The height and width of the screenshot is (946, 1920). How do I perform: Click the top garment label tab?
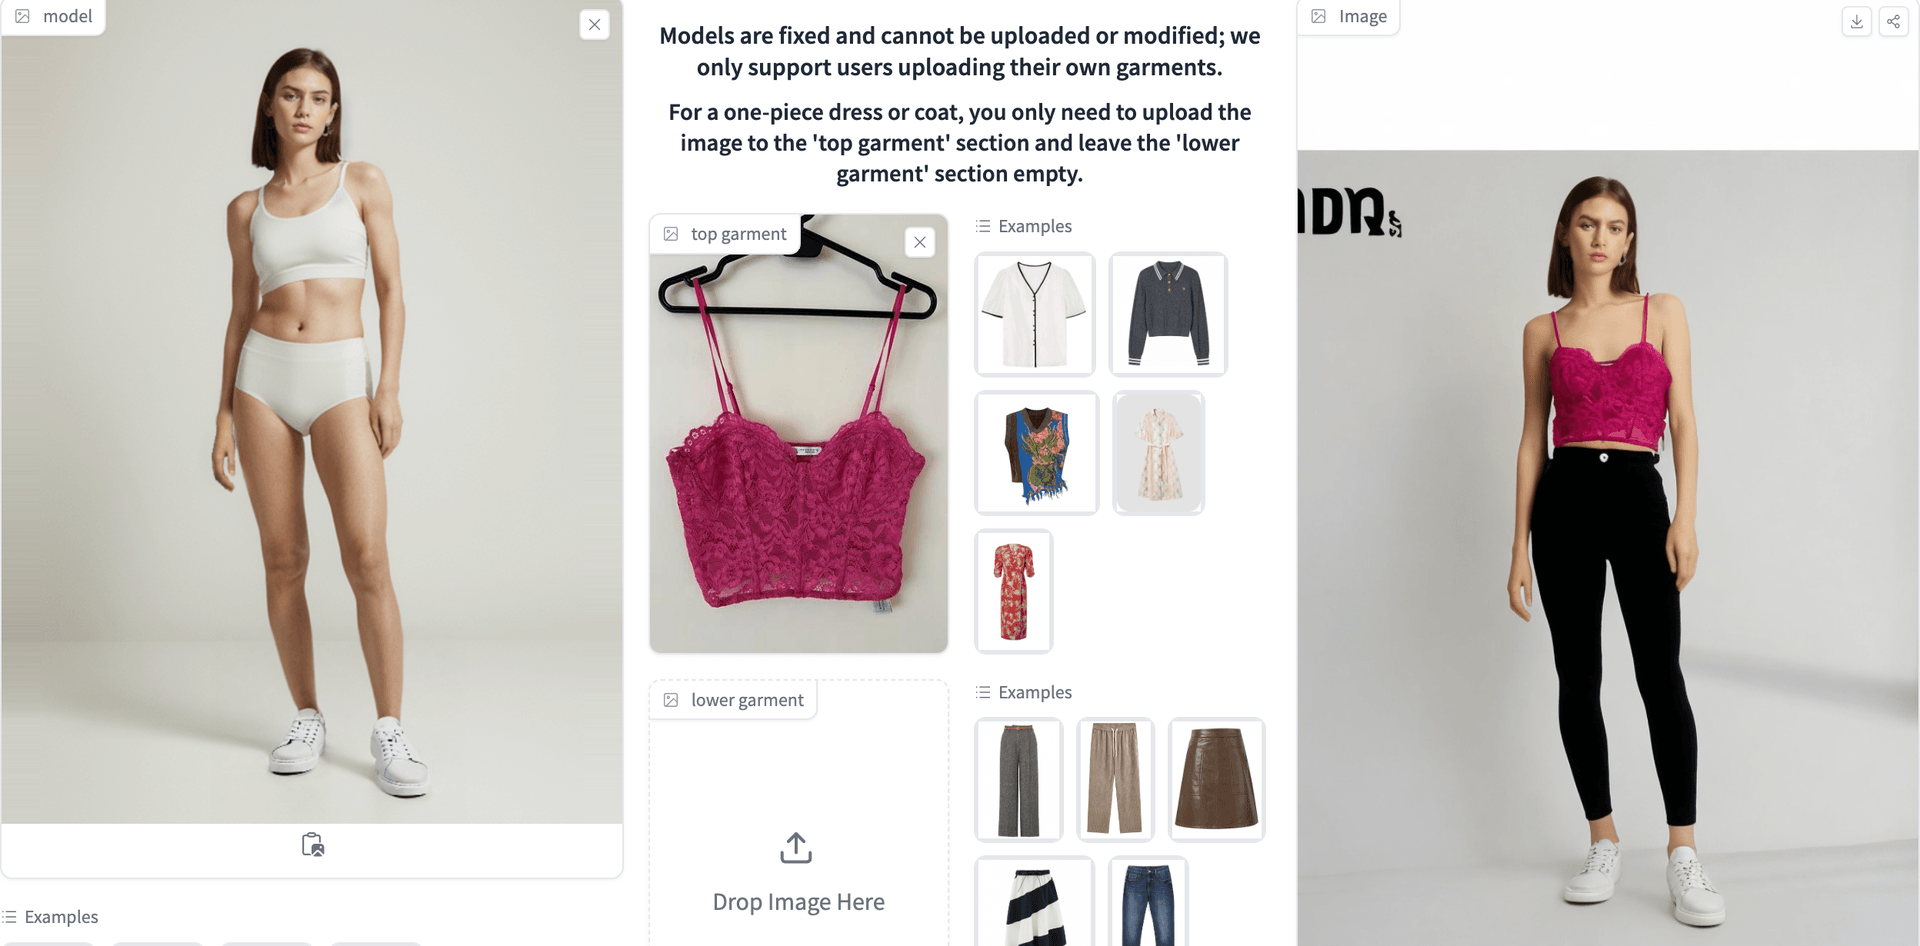pos(727,234)
